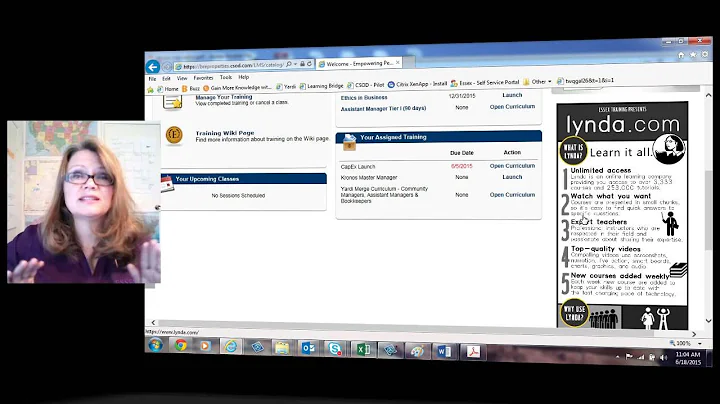Click the lynda.com banner advertisement
Image resolution: width=720 pixels, height=404 pixels.
click(622, 215)
